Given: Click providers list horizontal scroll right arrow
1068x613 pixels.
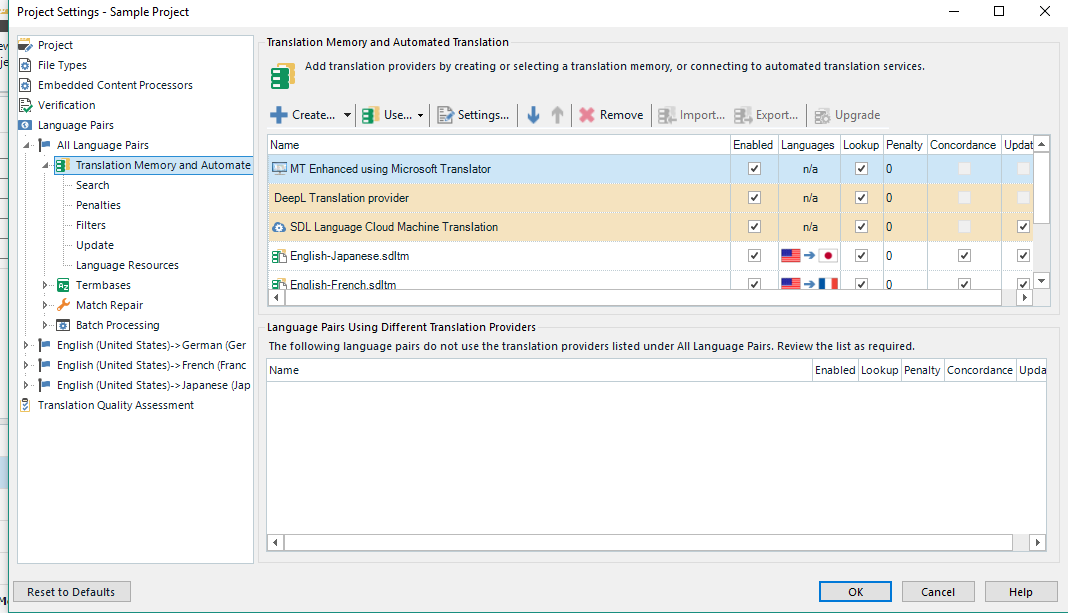Looking at the screenshot, I should click(1024, 298).
